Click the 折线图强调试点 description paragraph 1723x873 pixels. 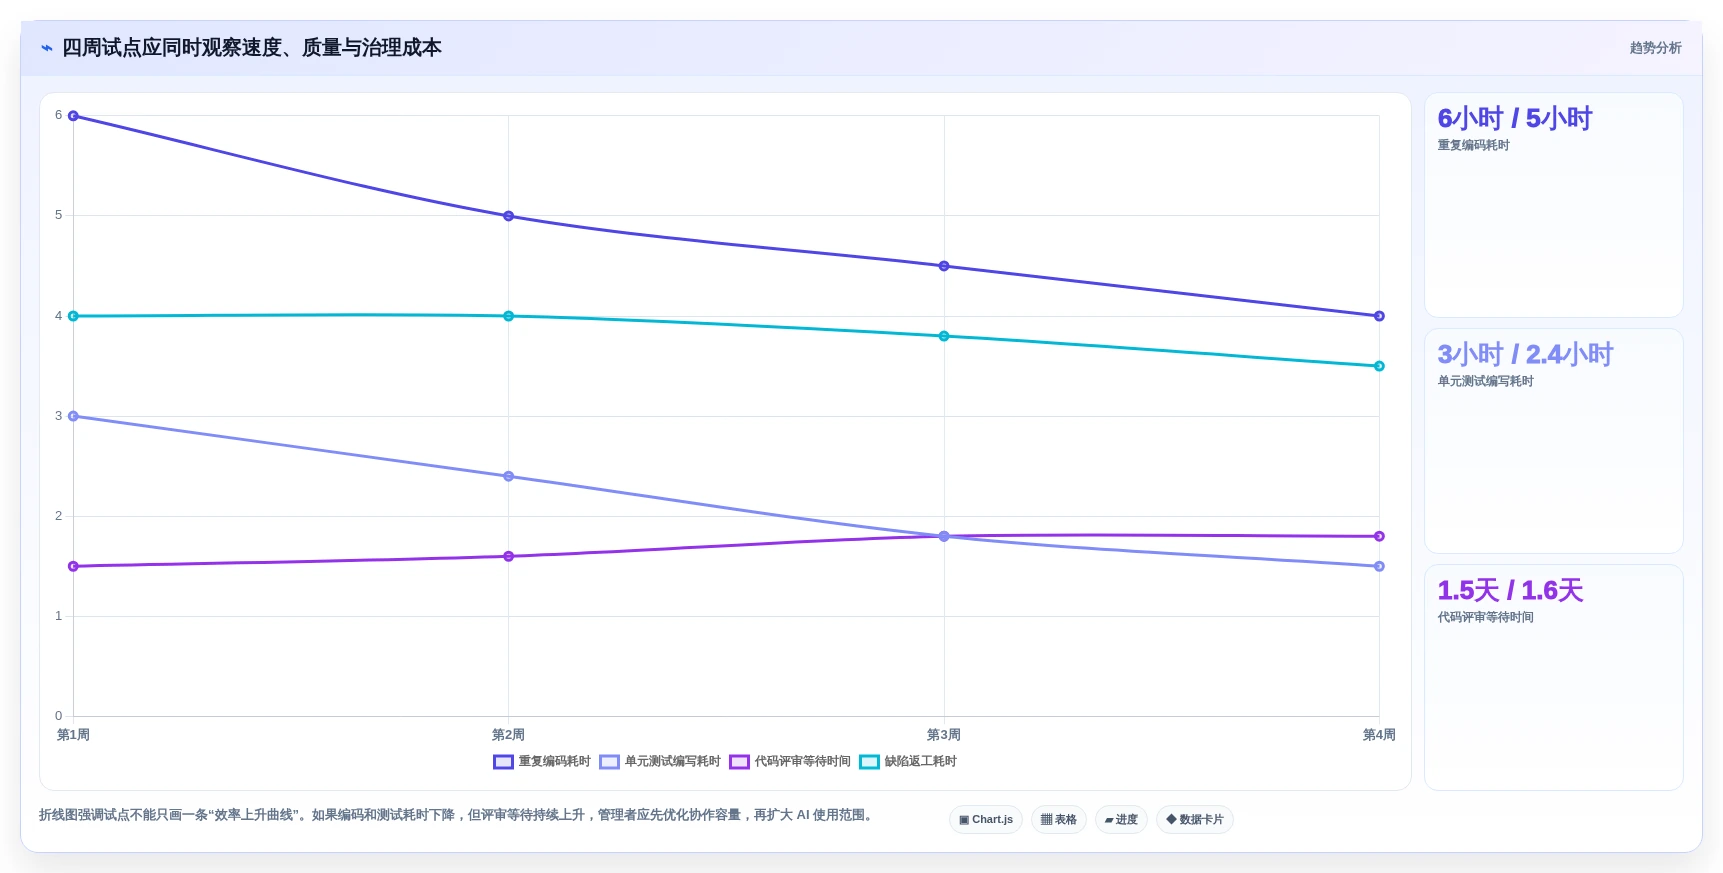(458, 815)
